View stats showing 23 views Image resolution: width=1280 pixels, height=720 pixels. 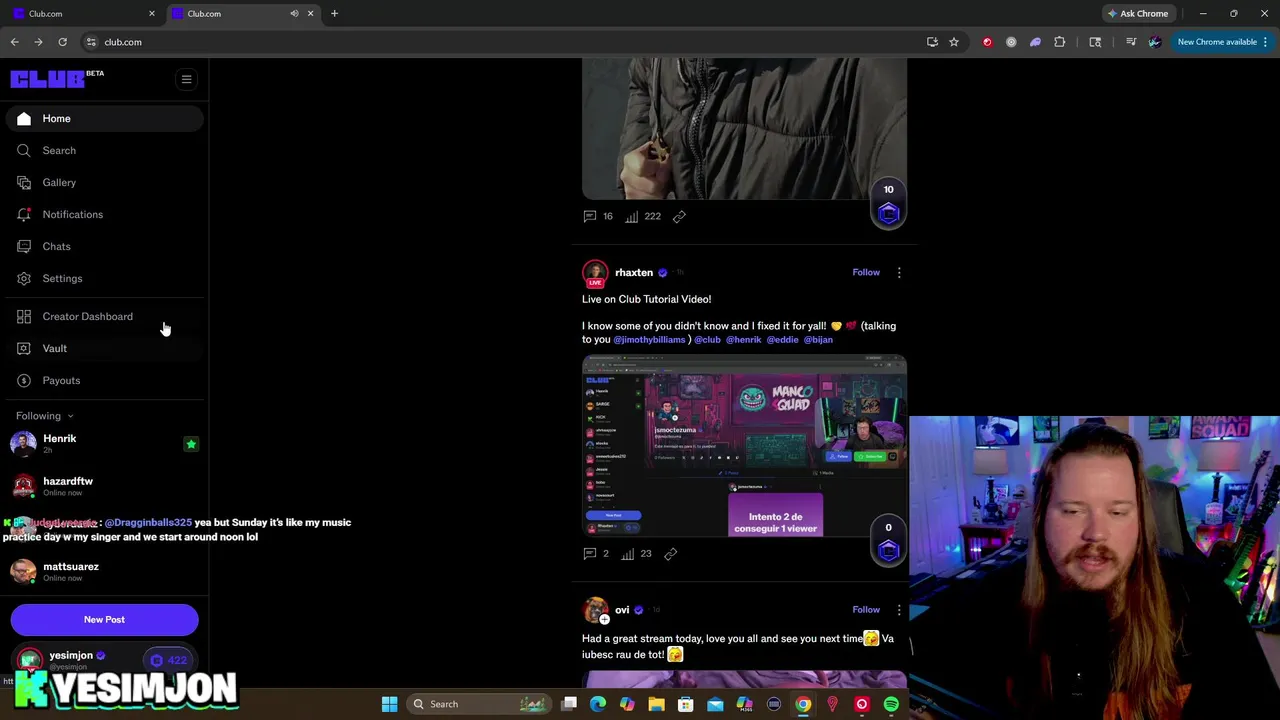tap(636, 553)
